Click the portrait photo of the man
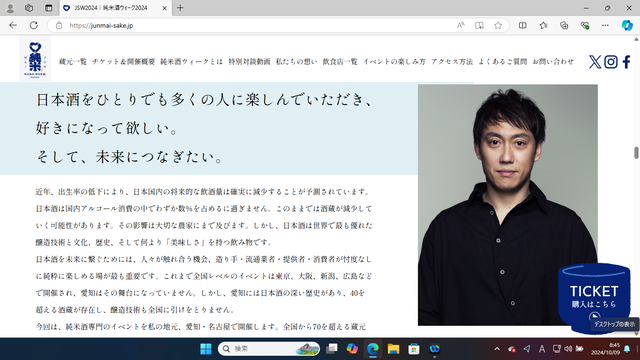The height and width of the screenshot is (360, 640). click(508, 205)
